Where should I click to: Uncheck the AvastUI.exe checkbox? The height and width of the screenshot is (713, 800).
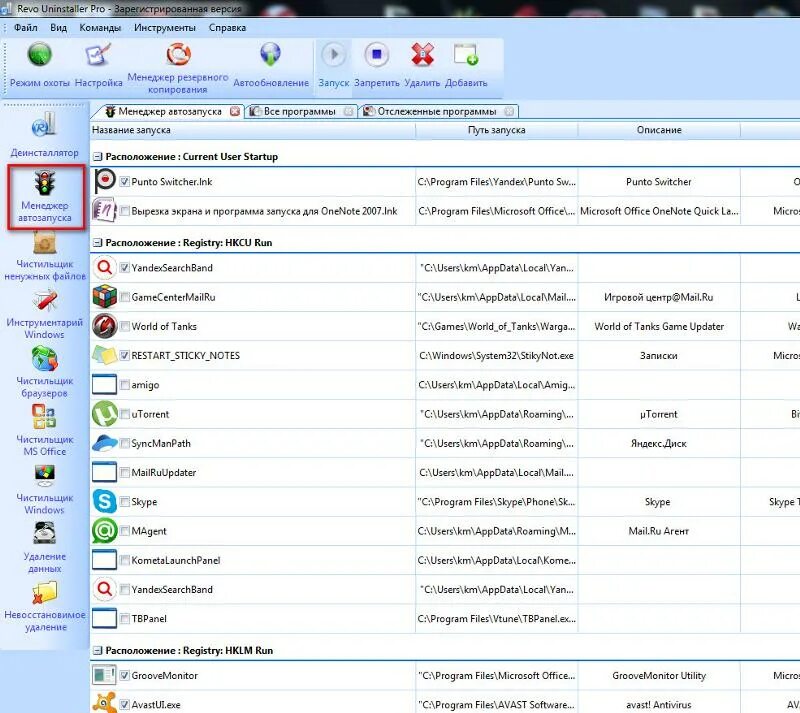click(x=124, y=704)
